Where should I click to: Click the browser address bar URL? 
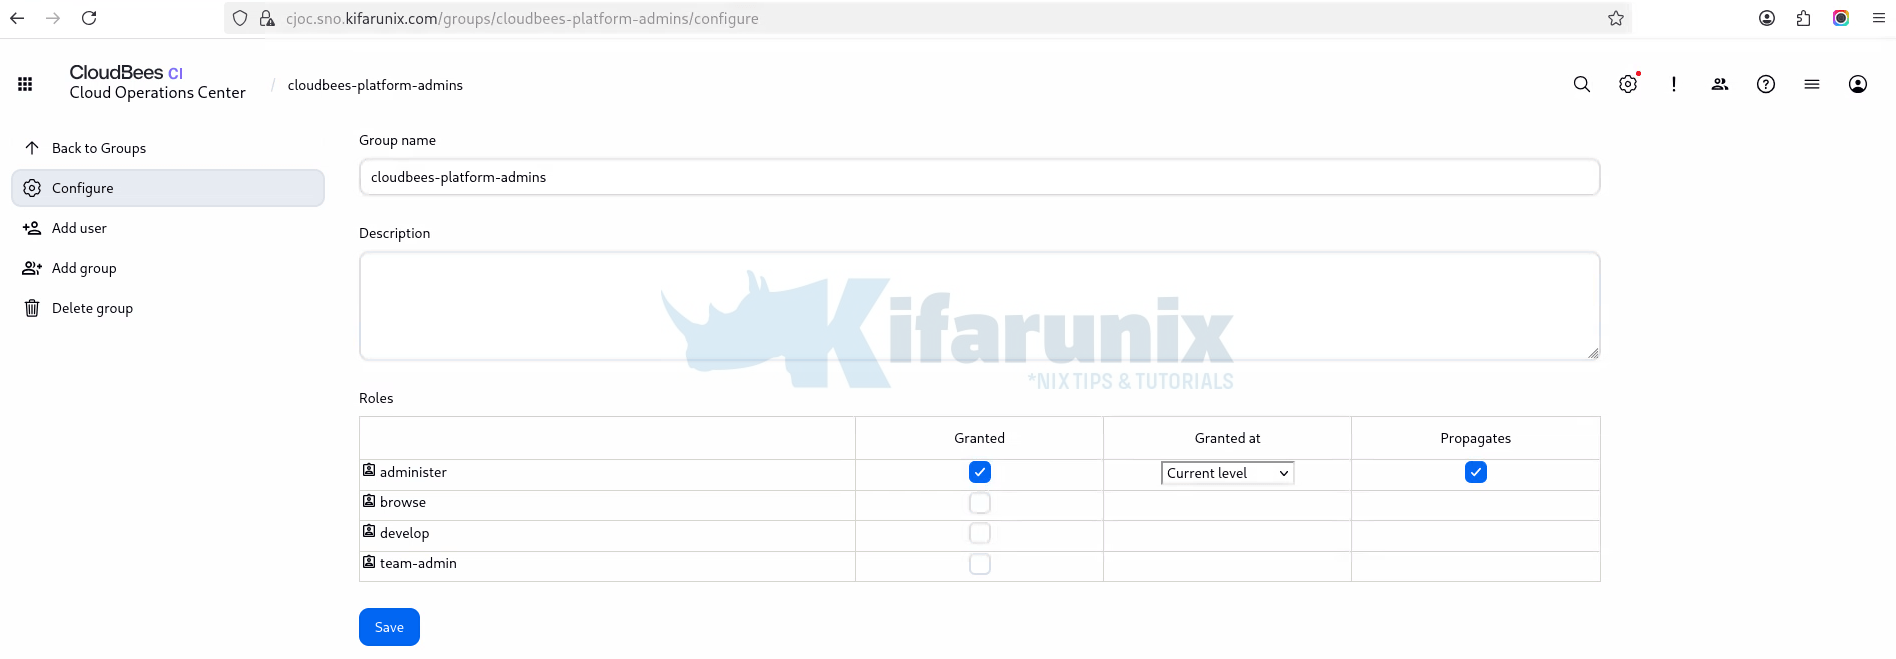pos(522,18)
